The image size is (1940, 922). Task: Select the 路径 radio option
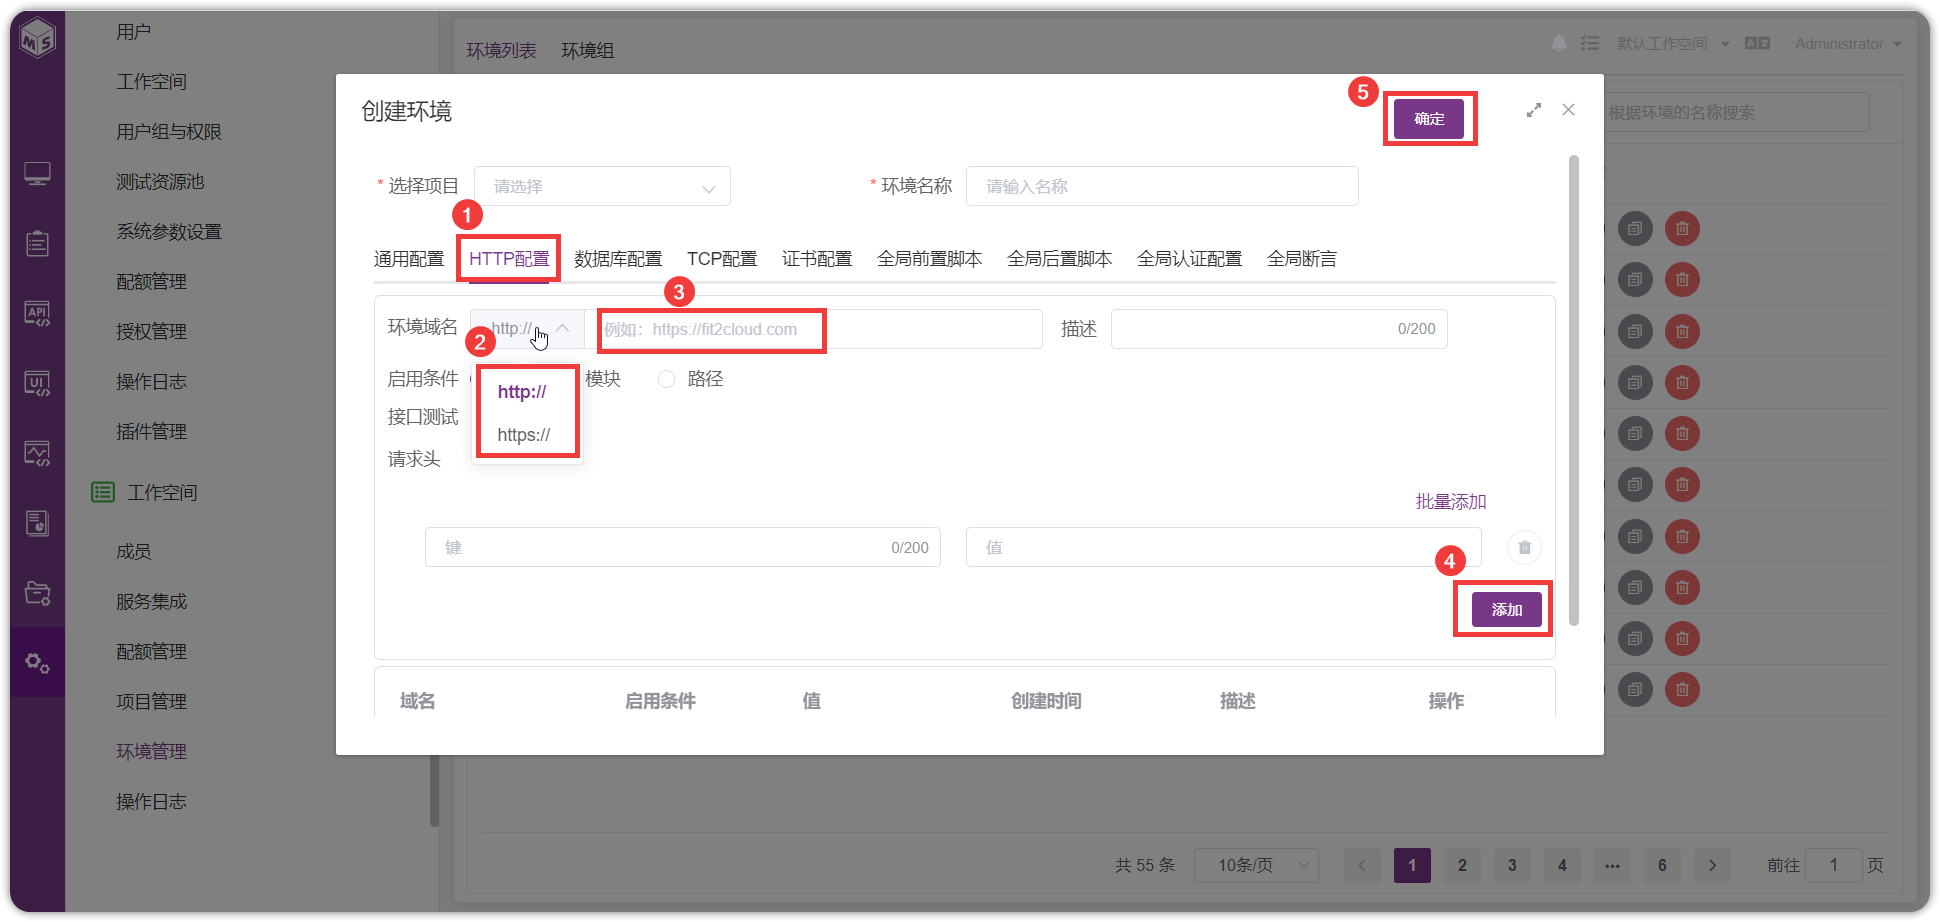coord(667,379)
